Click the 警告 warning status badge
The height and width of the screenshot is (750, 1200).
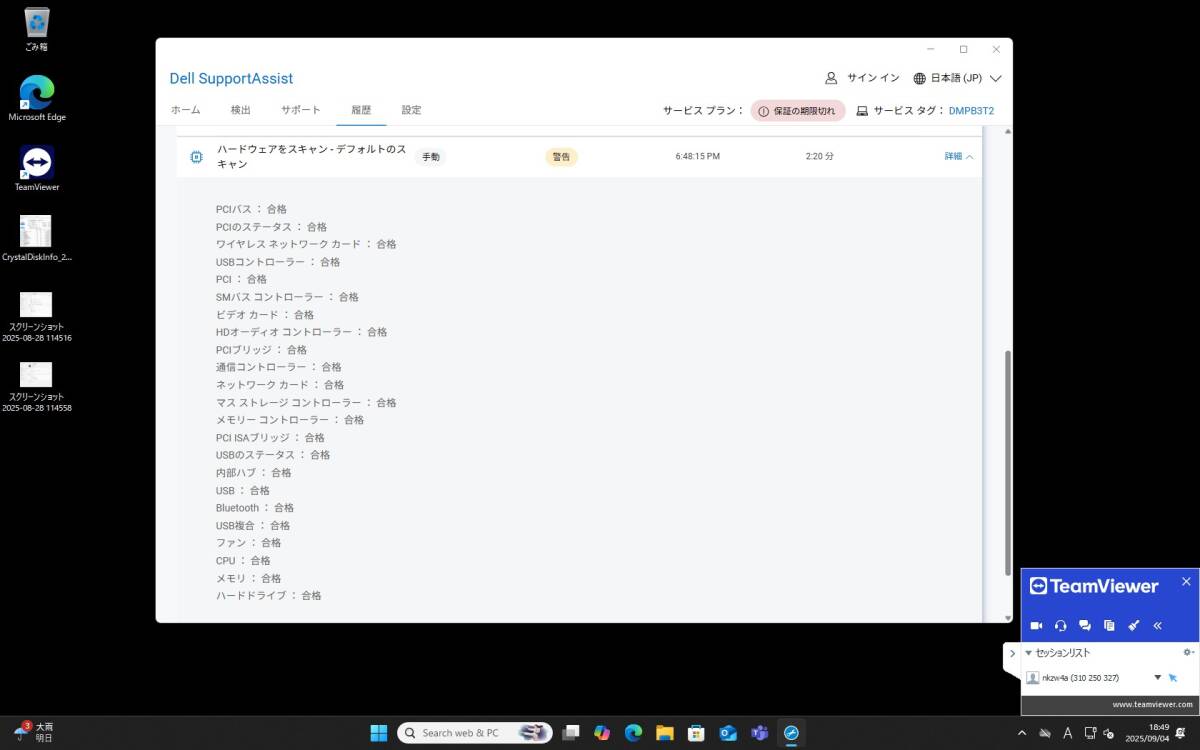point(561,157)
